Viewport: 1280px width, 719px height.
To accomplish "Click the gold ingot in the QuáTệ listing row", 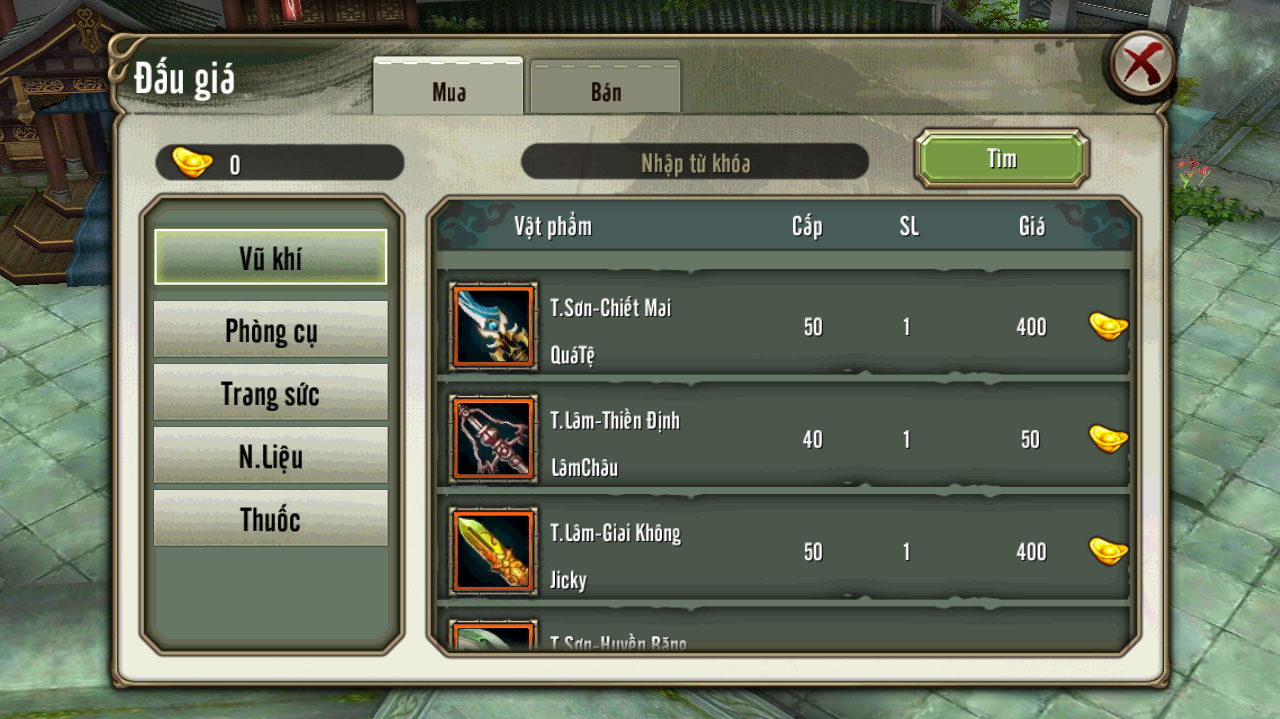I will tap(1108, 326).
